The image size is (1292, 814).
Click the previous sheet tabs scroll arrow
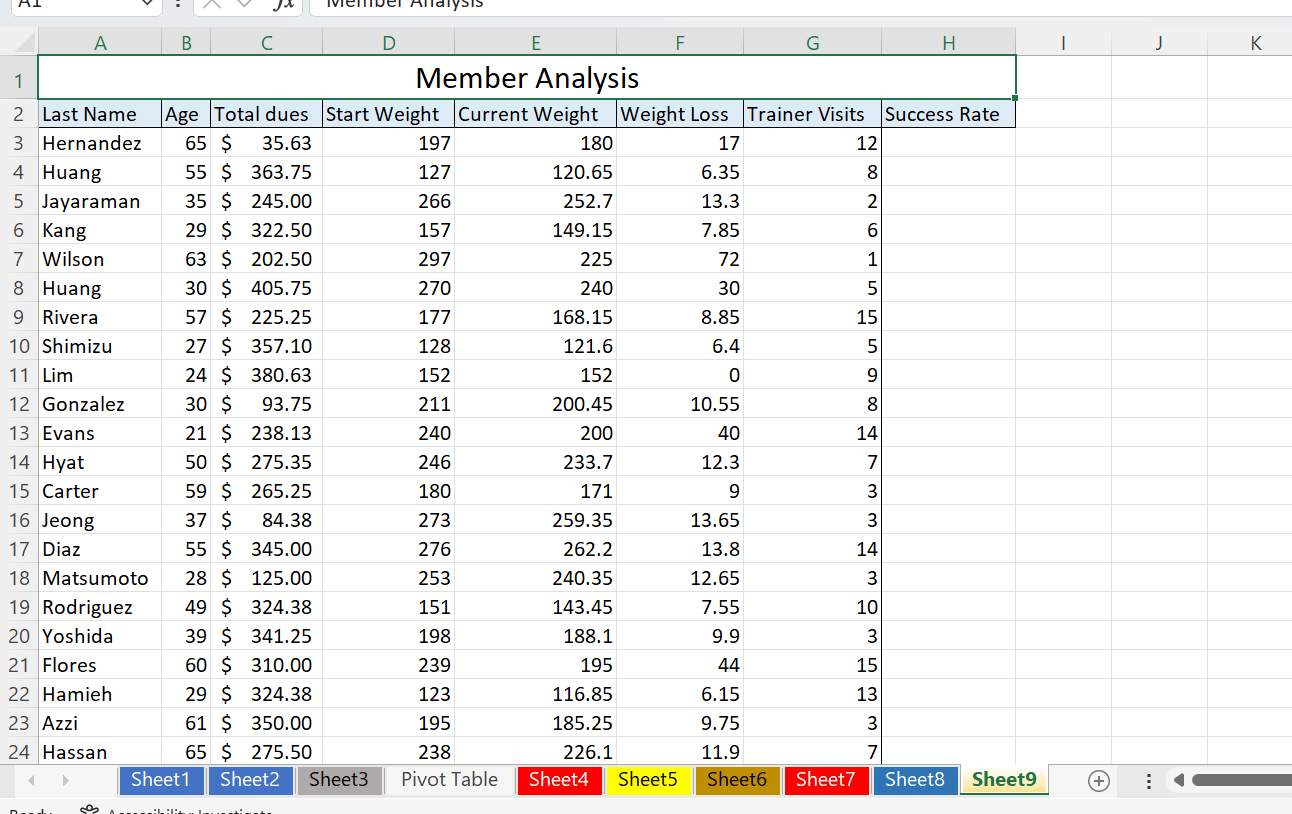[30, 780]
